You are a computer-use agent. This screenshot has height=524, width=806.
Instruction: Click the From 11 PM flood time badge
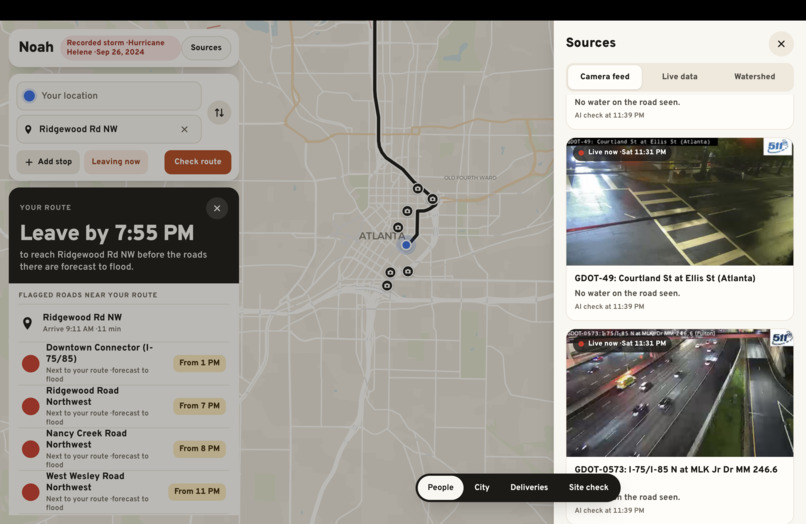pos(197,492)
